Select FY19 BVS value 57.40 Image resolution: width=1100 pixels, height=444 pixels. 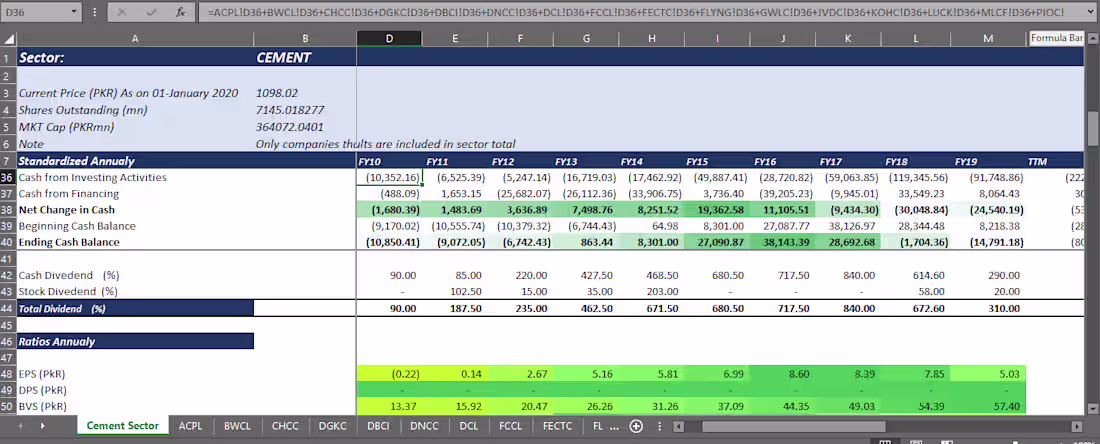989,407
